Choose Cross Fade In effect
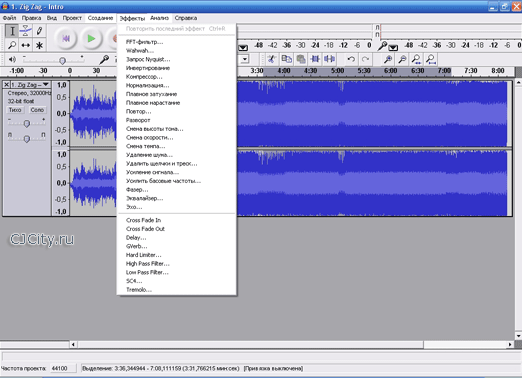 point(177,220)
